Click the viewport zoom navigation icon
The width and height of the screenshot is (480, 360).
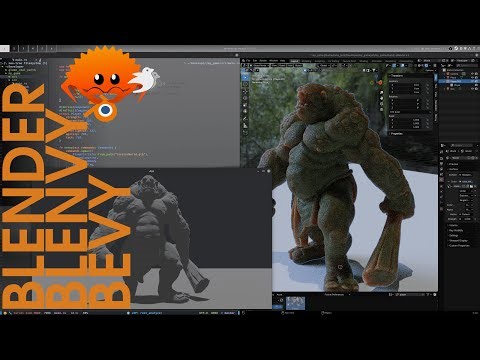(x=381, y=92)
